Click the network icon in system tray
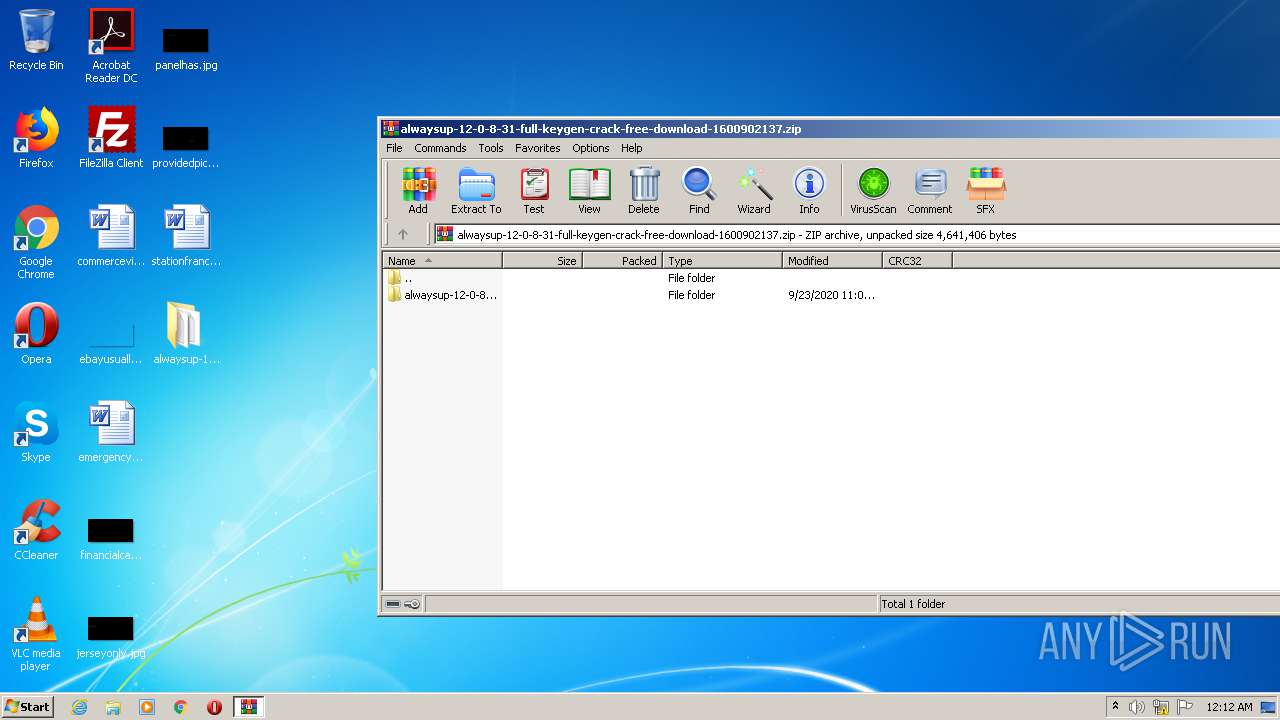1280x720 pixels. click(1161, 707)
